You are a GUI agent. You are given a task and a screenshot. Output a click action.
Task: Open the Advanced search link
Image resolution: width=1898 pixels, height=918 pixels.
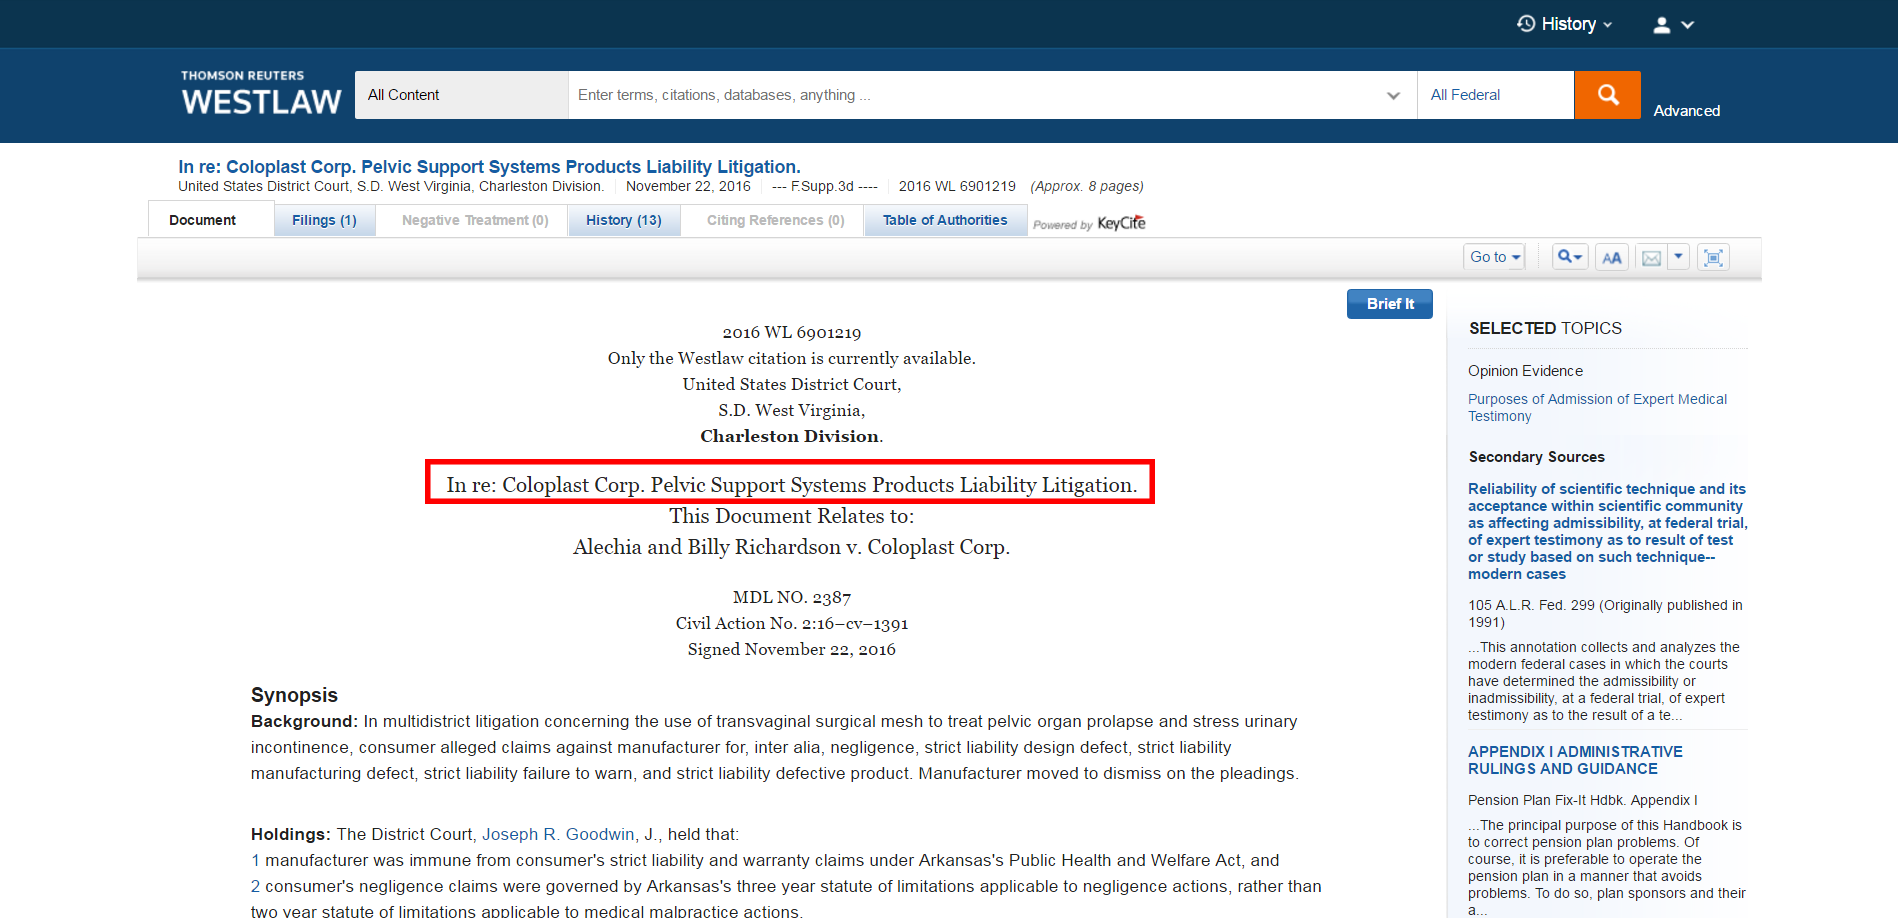(1686, 111)
